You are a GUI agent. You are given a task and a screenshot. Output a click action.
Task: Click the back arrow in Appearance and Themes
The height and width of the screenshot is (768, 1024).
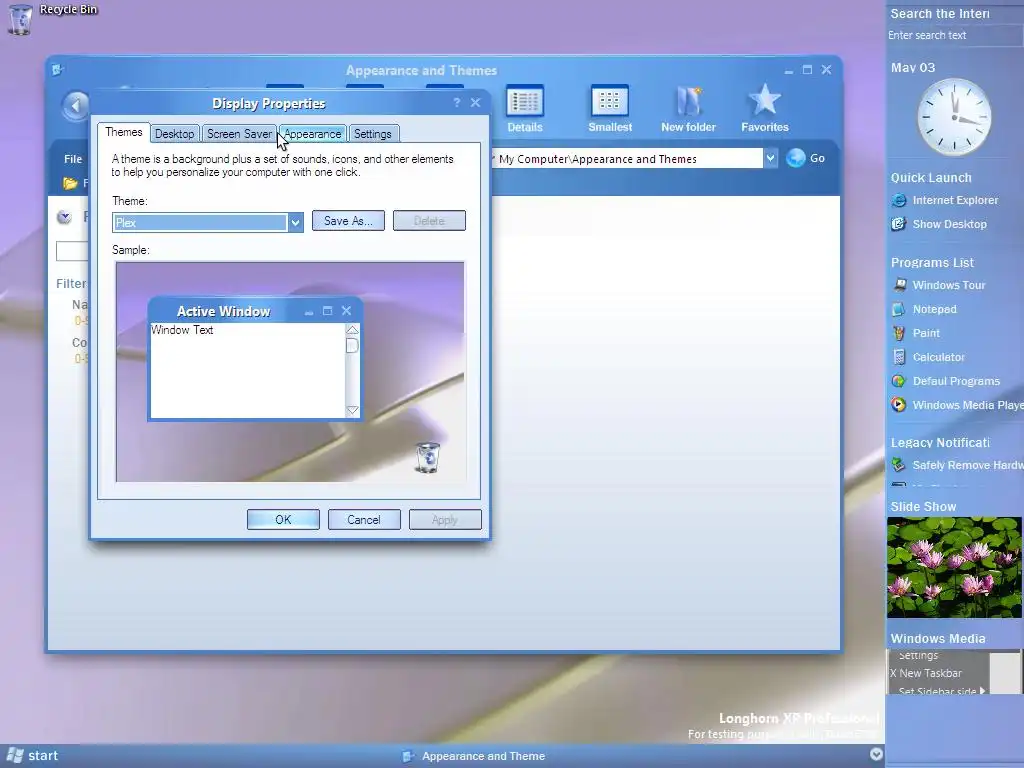point(75,105)
